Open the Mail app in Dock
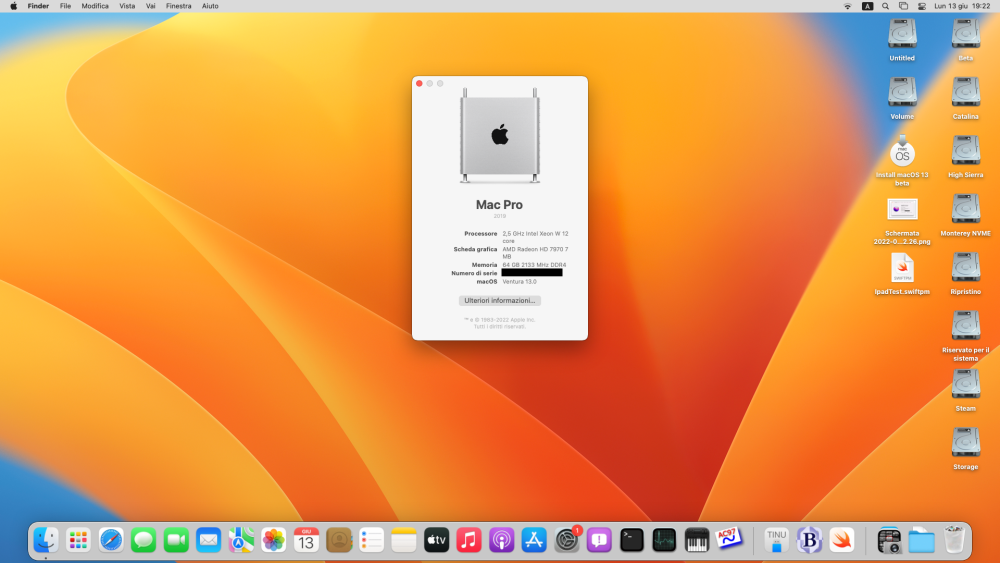 coord(209,541)
